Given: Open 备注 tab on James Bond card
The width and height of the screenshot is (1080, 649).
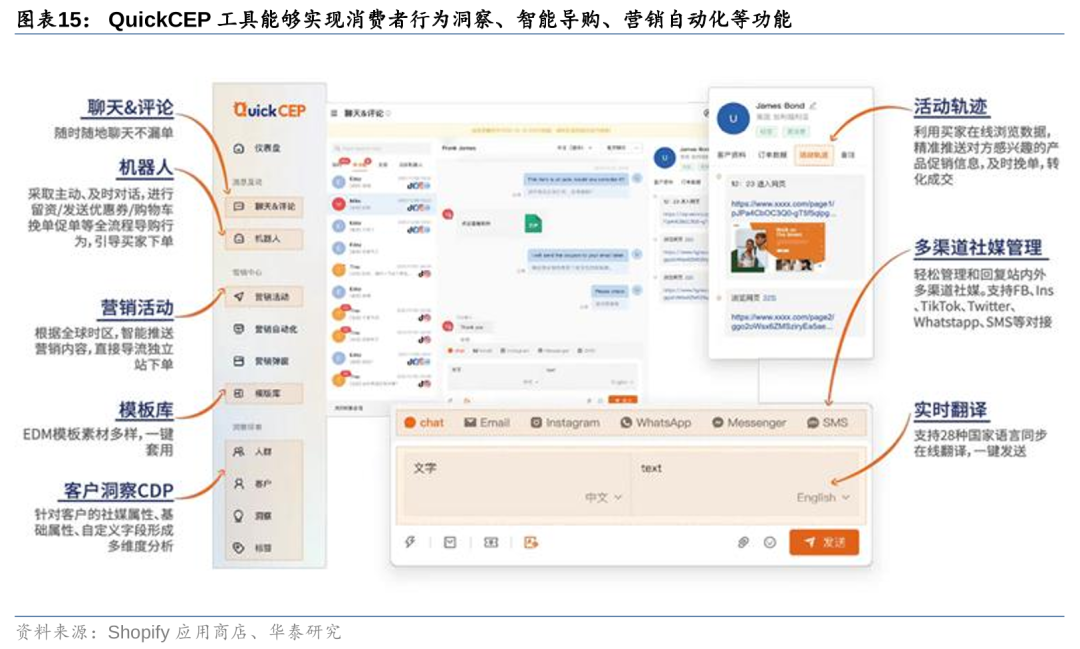Looking at the screenshot, I should click(848, 155).
